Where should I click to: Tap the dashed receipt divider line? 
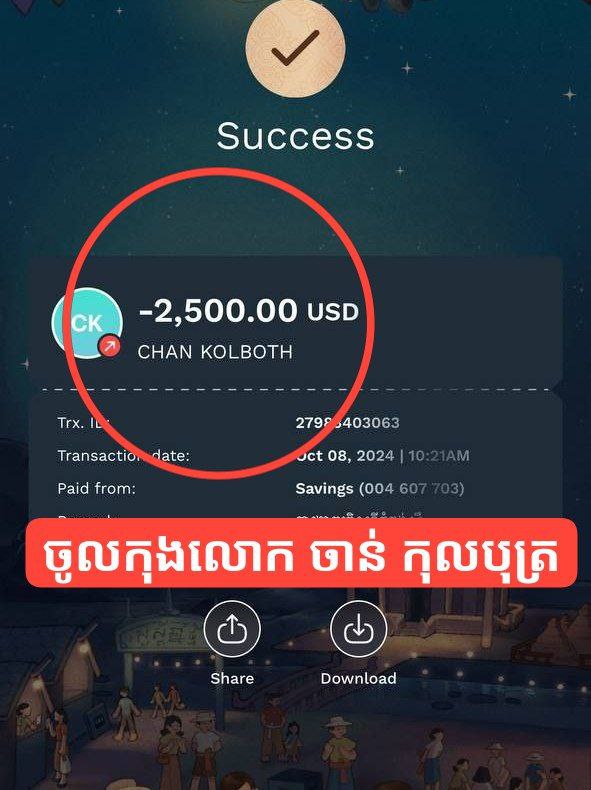click(296, 389)
